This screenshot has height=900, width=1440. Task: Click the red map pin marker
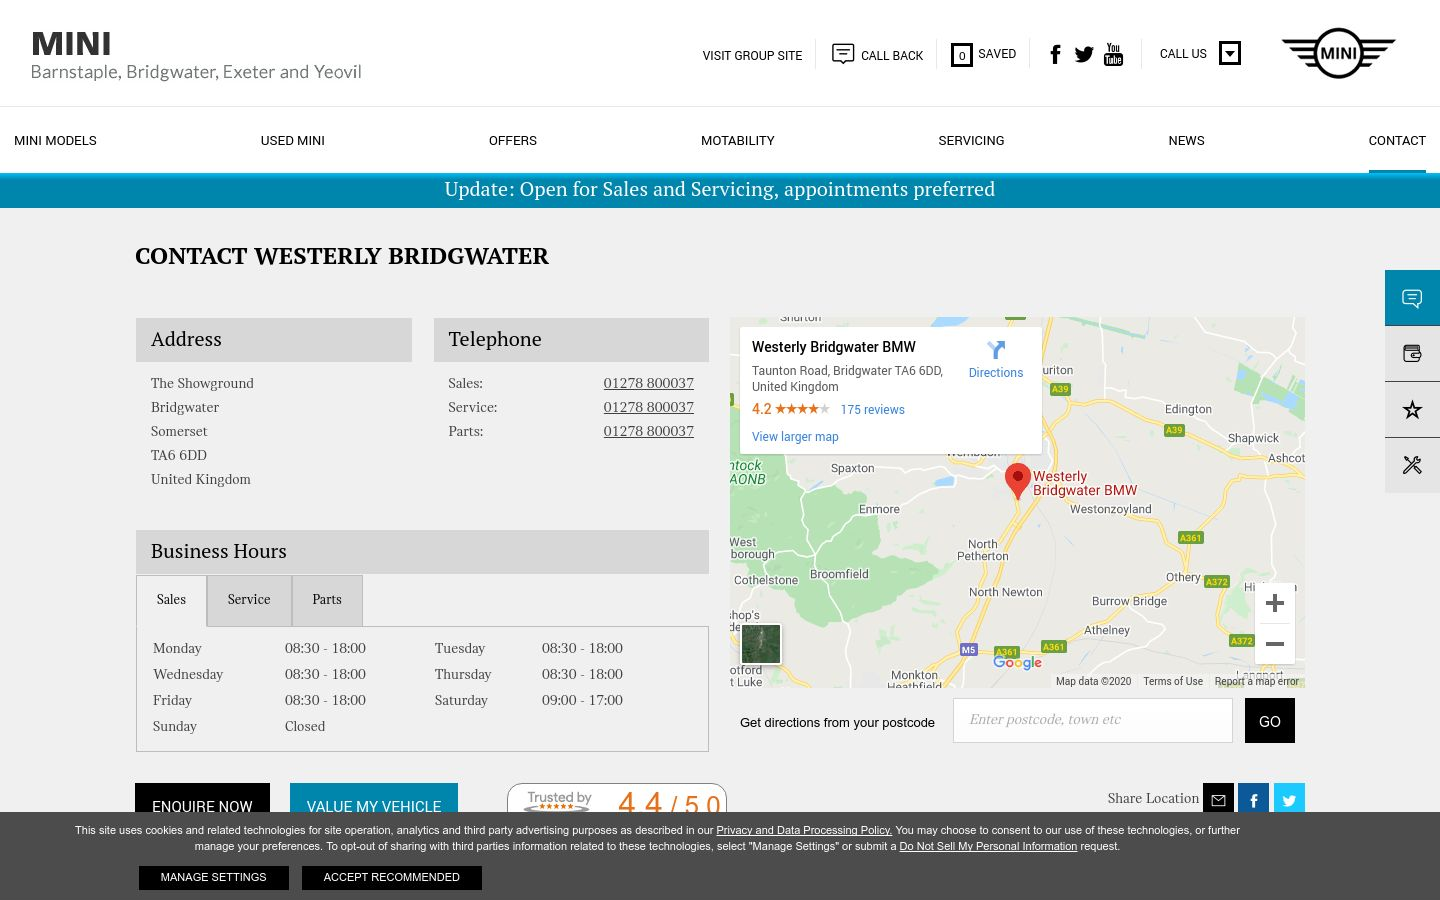1018,481
